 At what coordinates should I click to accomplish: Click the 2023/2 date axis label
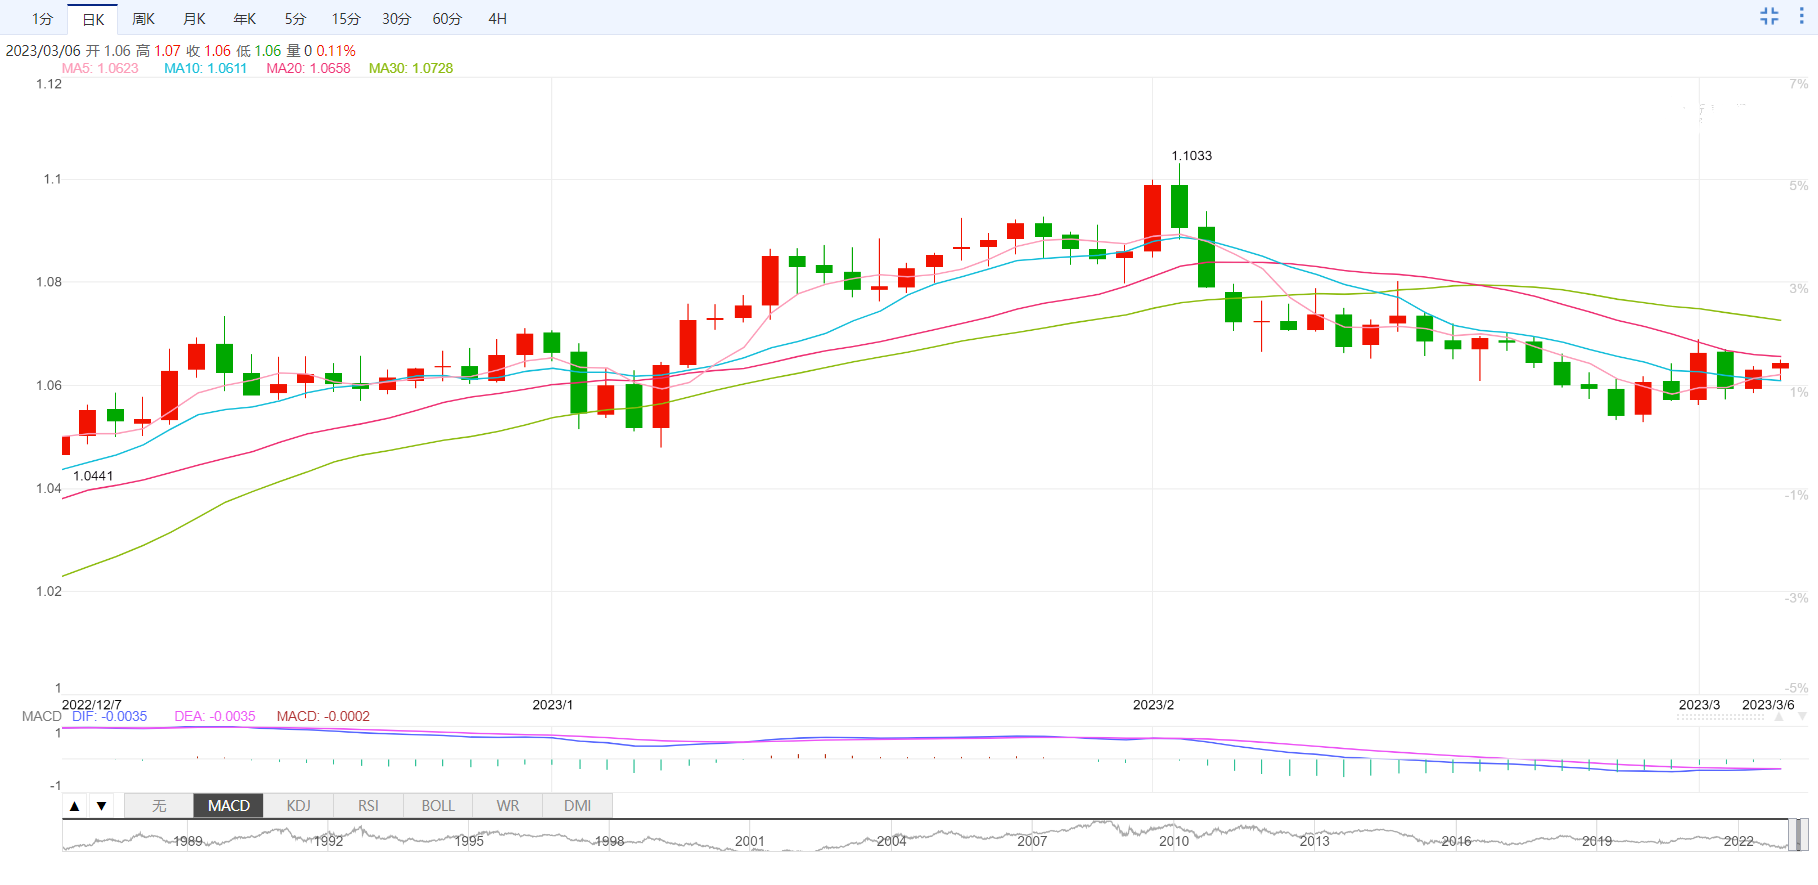tap(1153, 705)
